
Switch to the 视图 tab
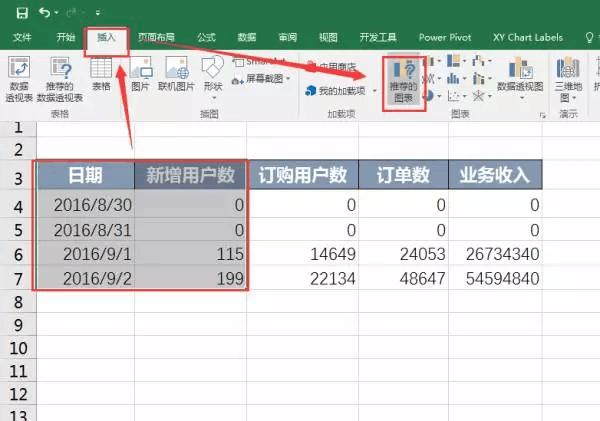[328, 38]
